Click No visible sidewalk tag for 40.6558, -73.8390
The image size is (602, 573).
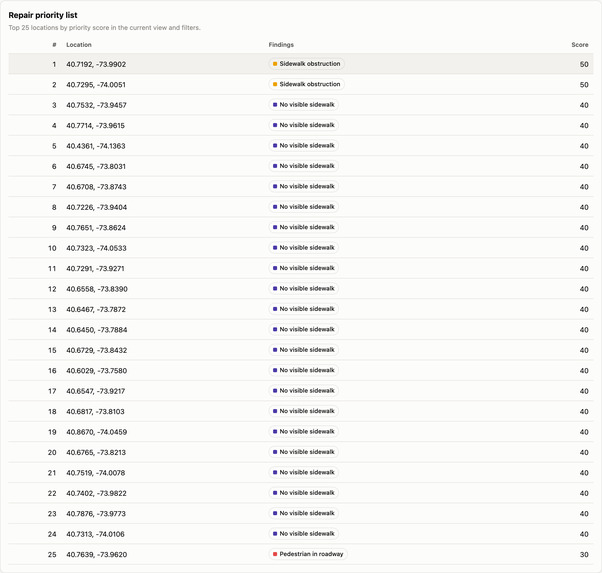[303, 288]
